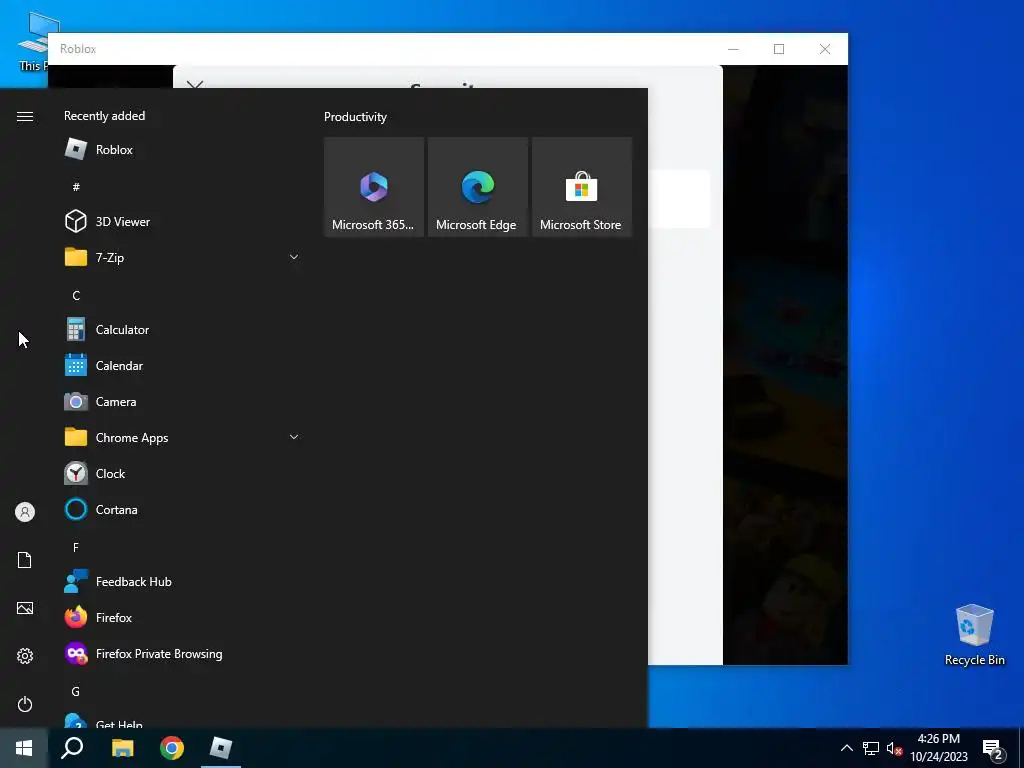Click the muted volume tray icon
The height and width of the screenshot is (768, 1024).
[x=894, y=748]
